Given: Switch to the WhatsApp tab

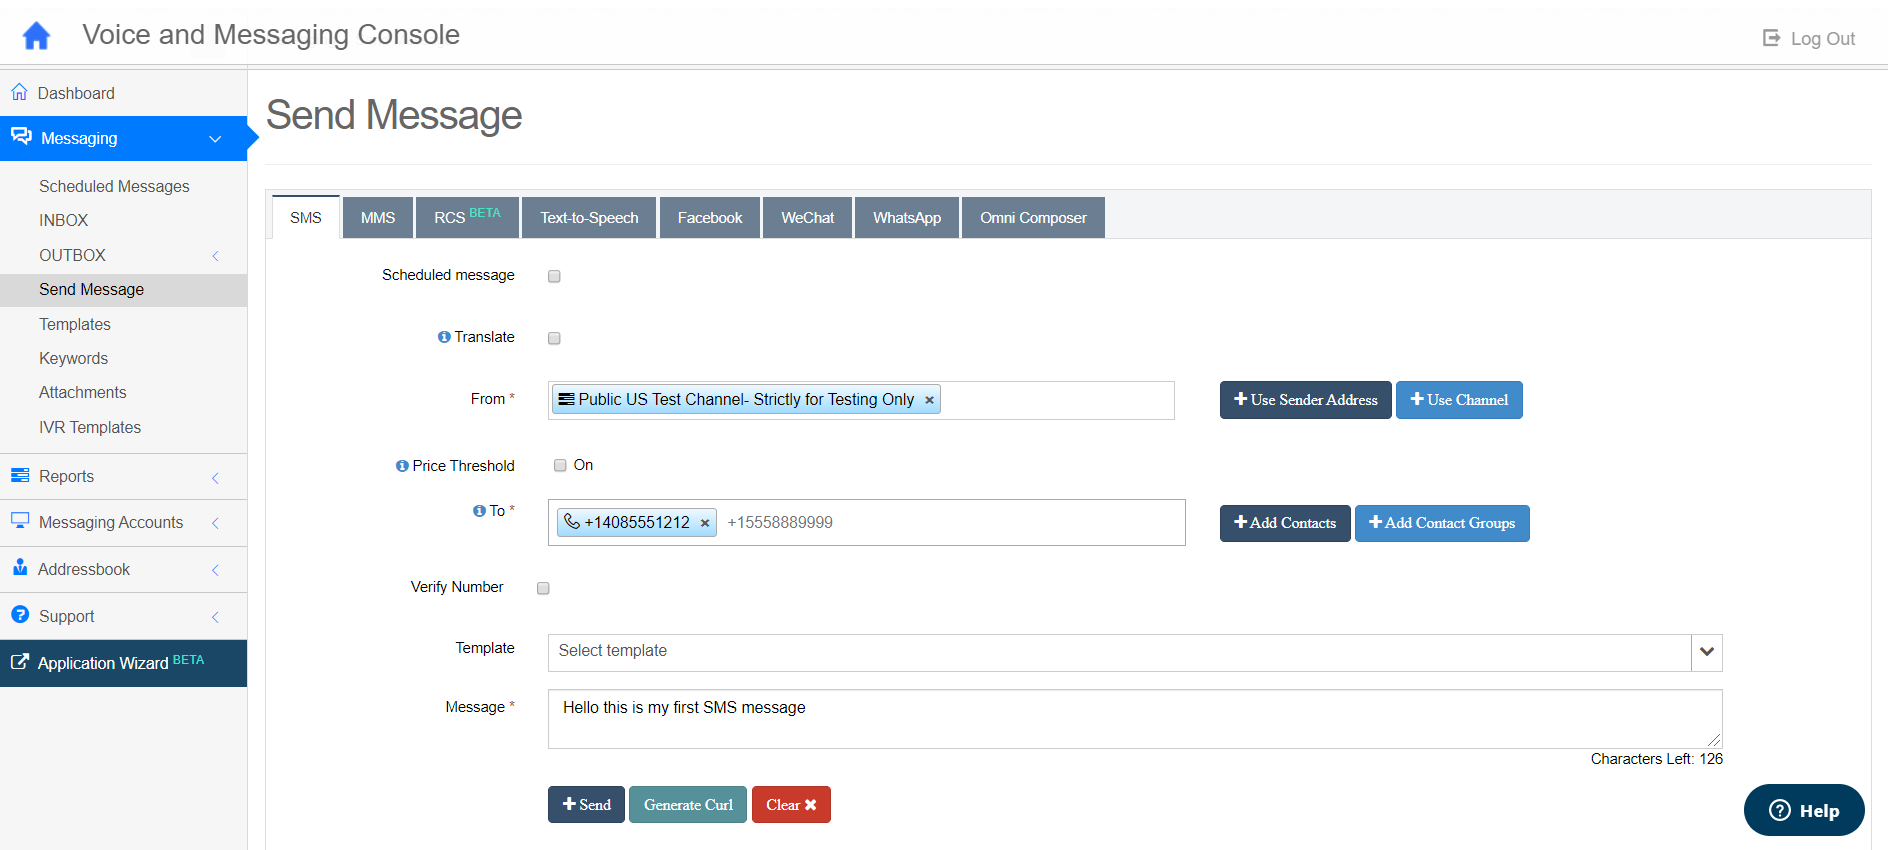Looking at the screenshot, I should click(906, 218).
